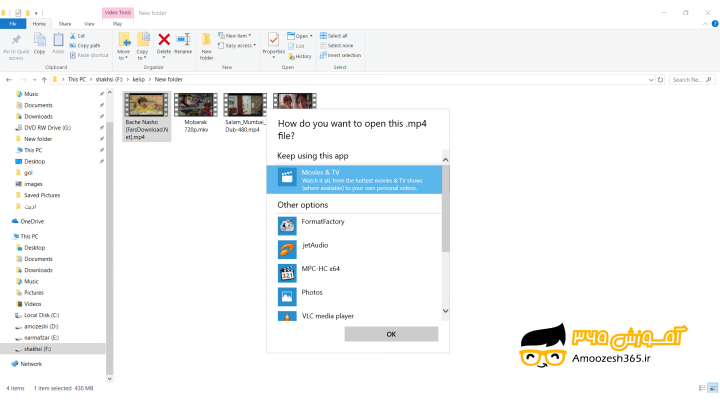Click the Pin to Quick access icon
The width and height of the screenshot is (720, 400).
pyautogui.click(x=16, y=40)
